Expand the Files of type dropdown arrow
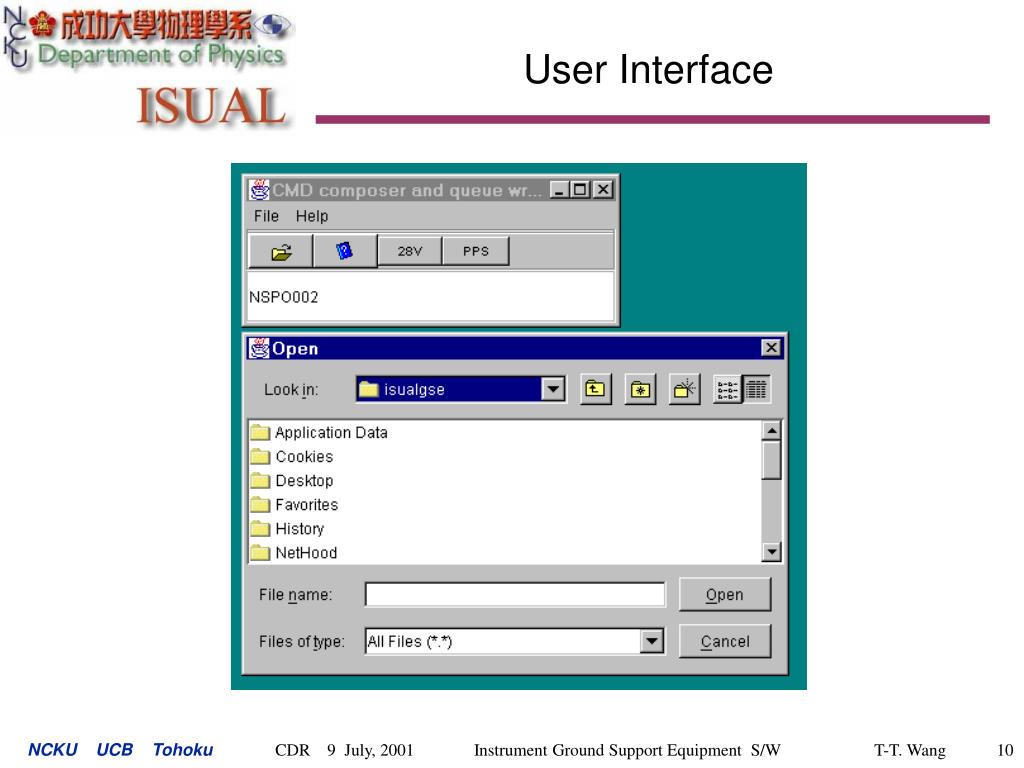1024x768 pixels. pyautogui.click(x=652, y=641)
